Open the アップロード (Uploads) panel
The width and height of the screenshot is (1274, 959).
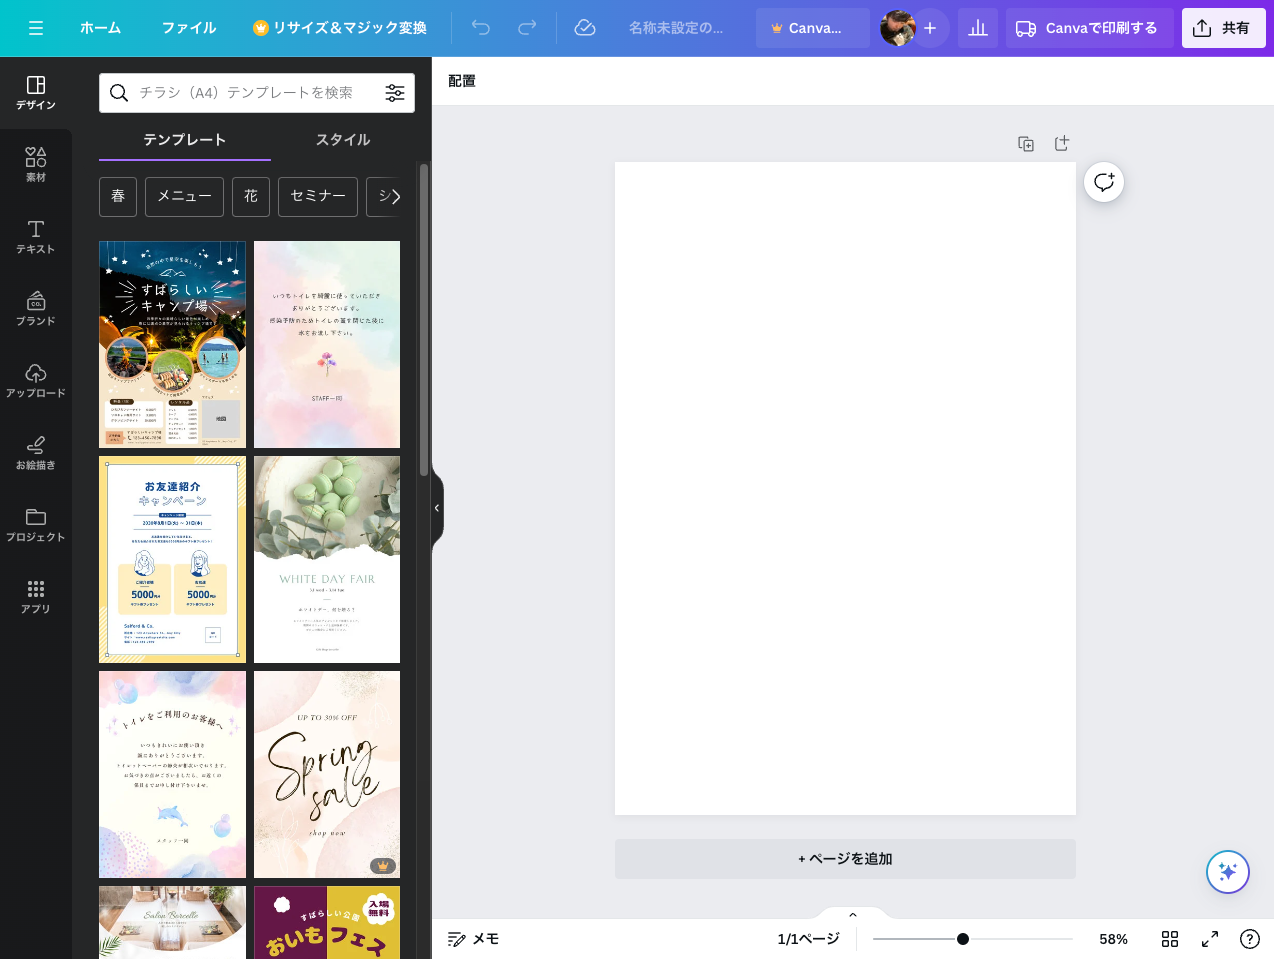tap(35, 380)
